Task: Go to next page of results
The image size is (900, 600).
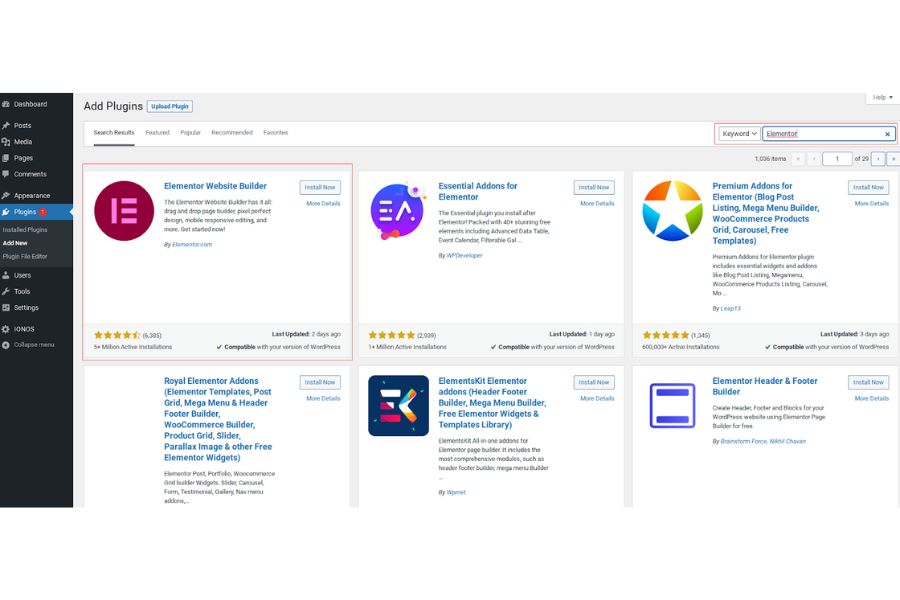Action: click(877, 159)
